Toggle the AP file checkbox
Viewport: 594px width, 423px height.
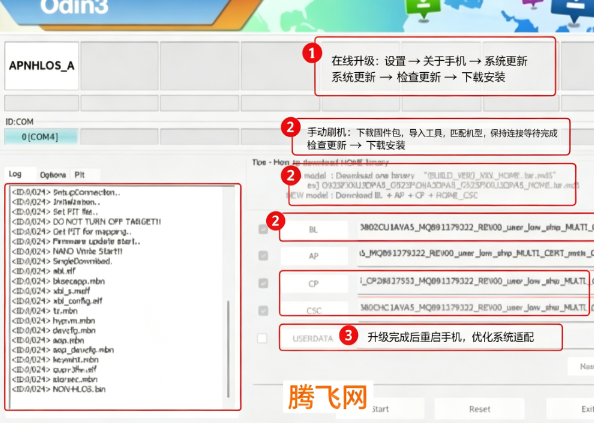(x=263, y=256)
